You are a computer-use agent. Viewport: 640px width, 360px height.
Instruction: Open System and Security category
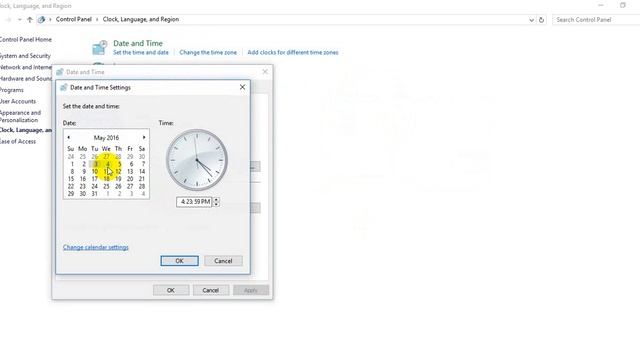(25, 56)
